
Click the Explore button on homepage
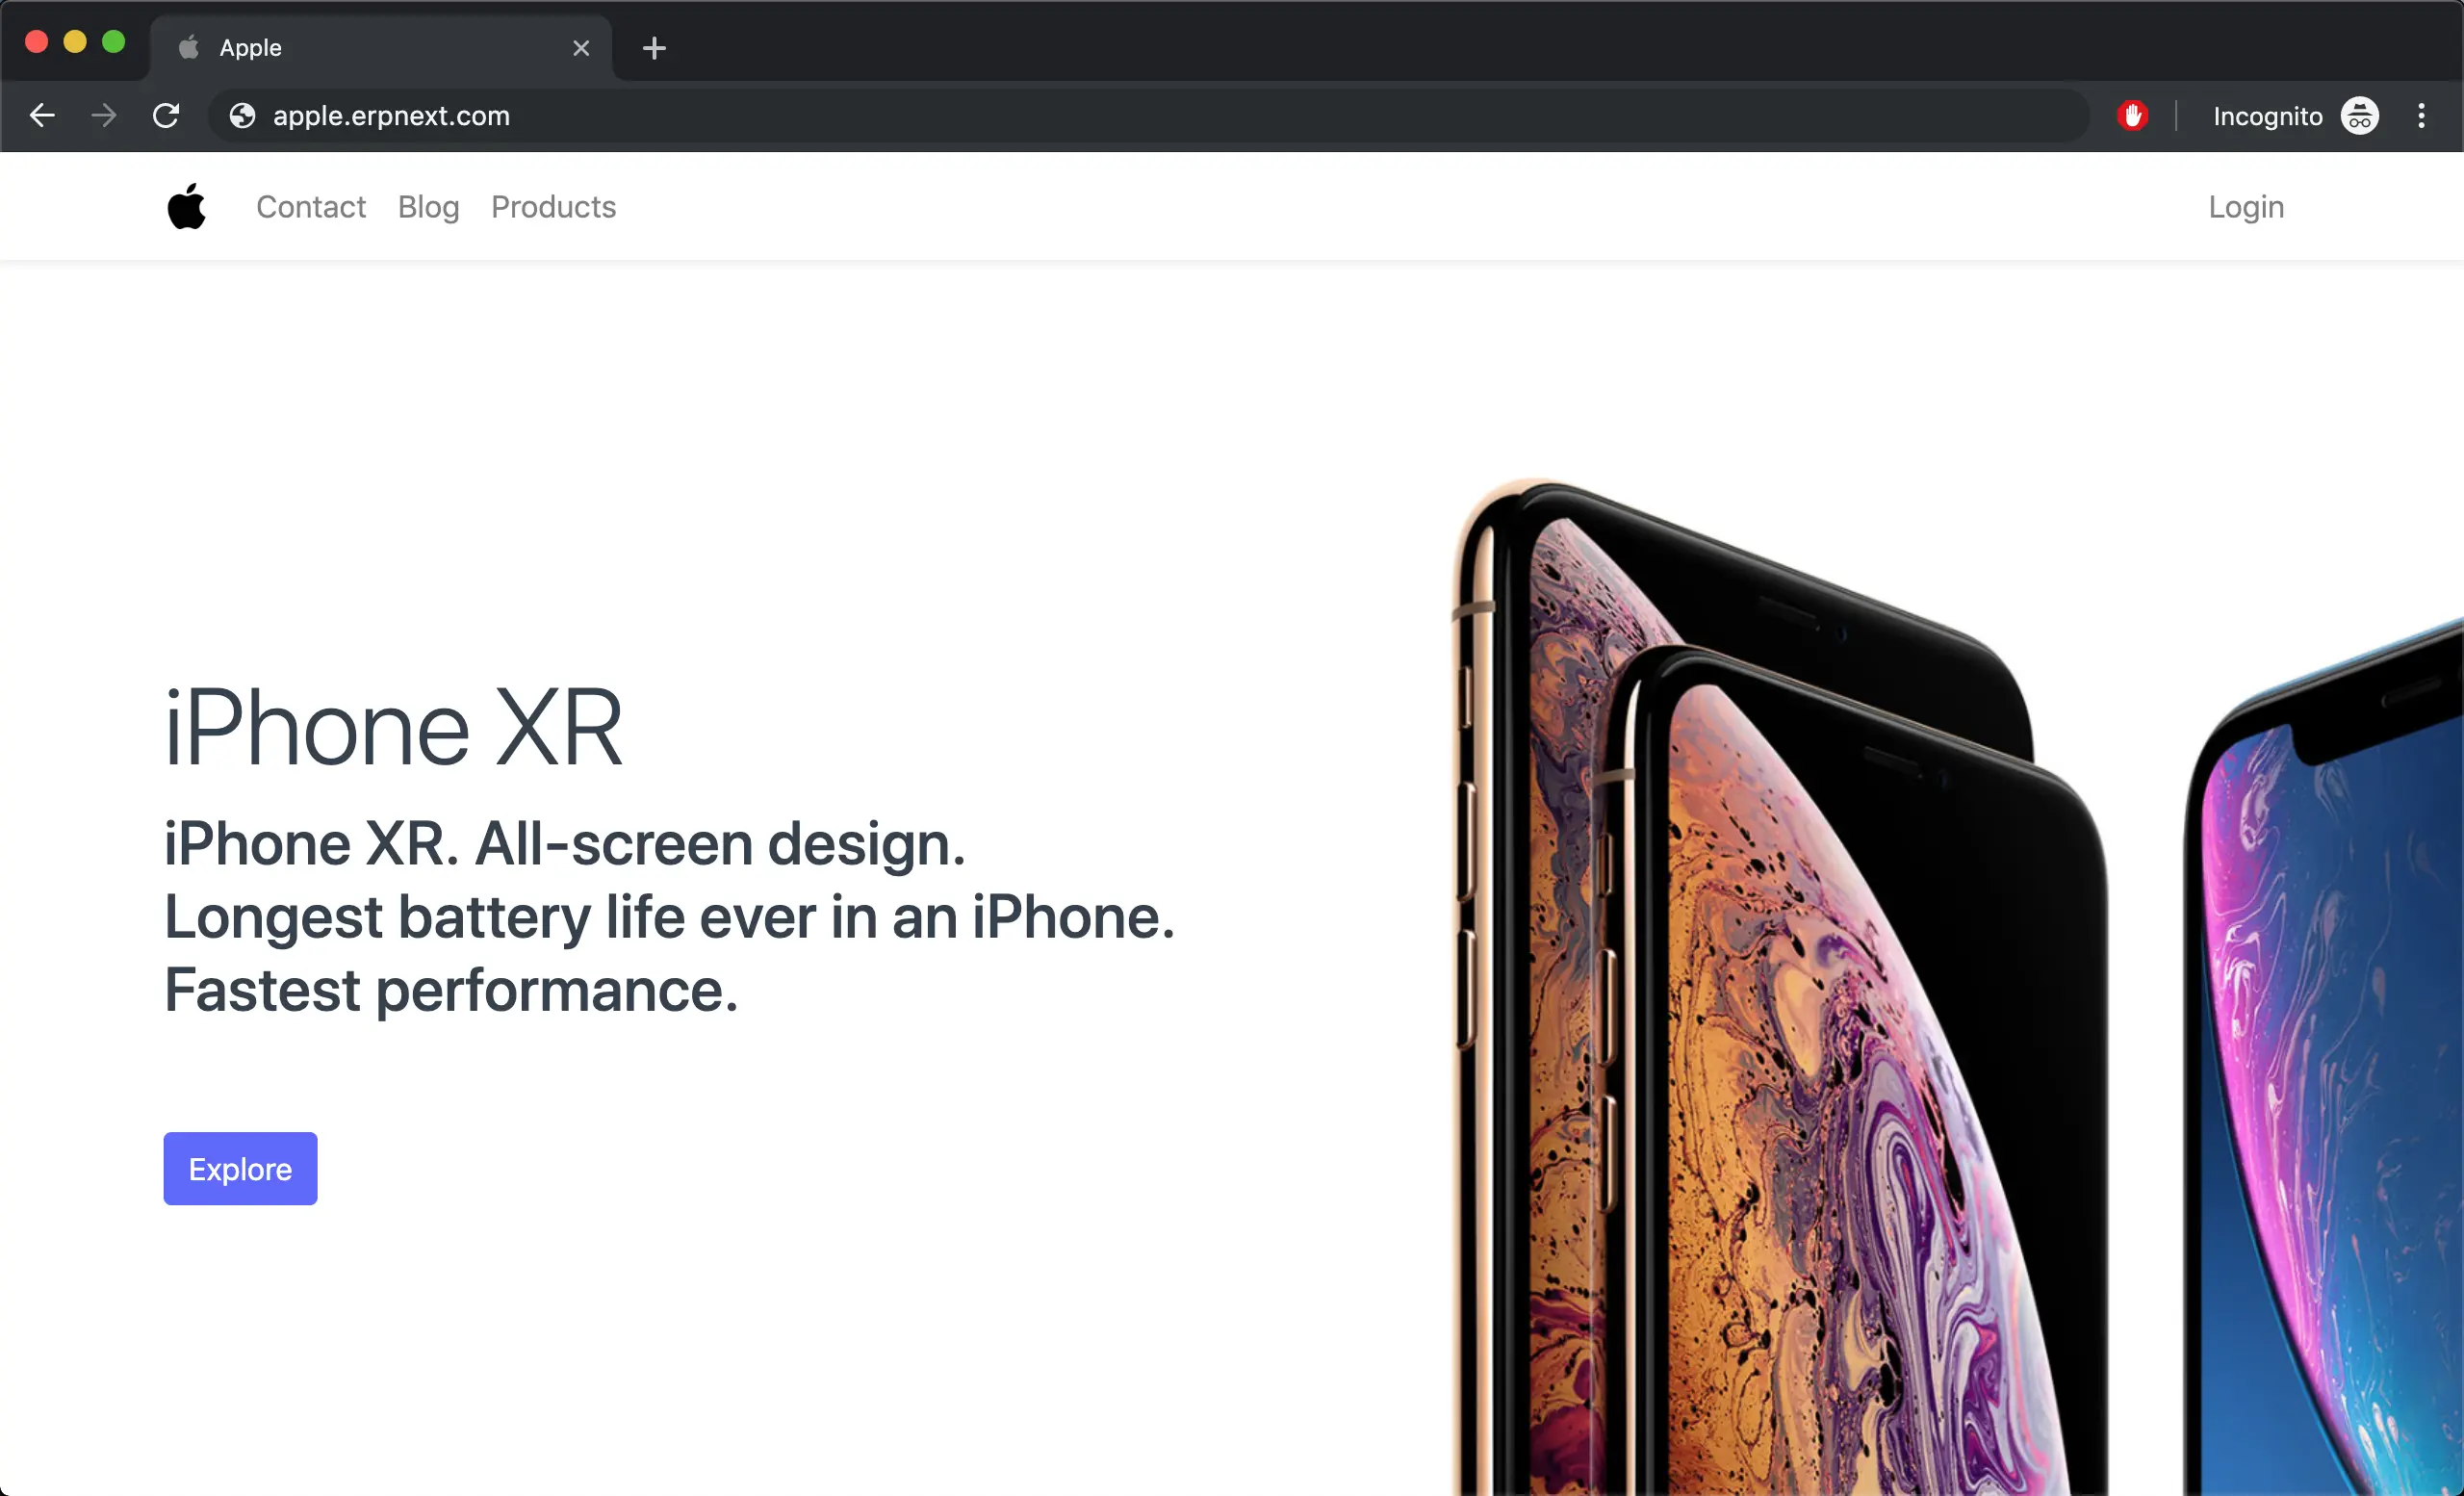tap(240, 1169)
